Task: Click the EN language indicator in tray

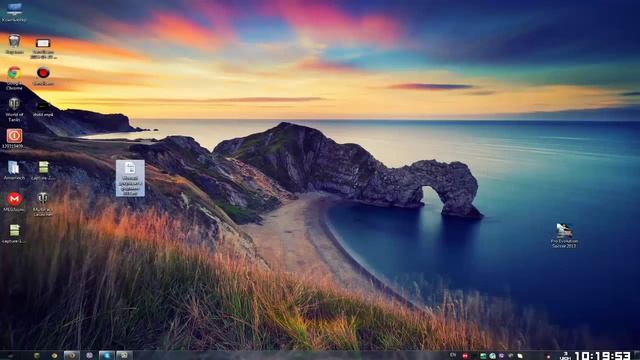Action: 453,355
